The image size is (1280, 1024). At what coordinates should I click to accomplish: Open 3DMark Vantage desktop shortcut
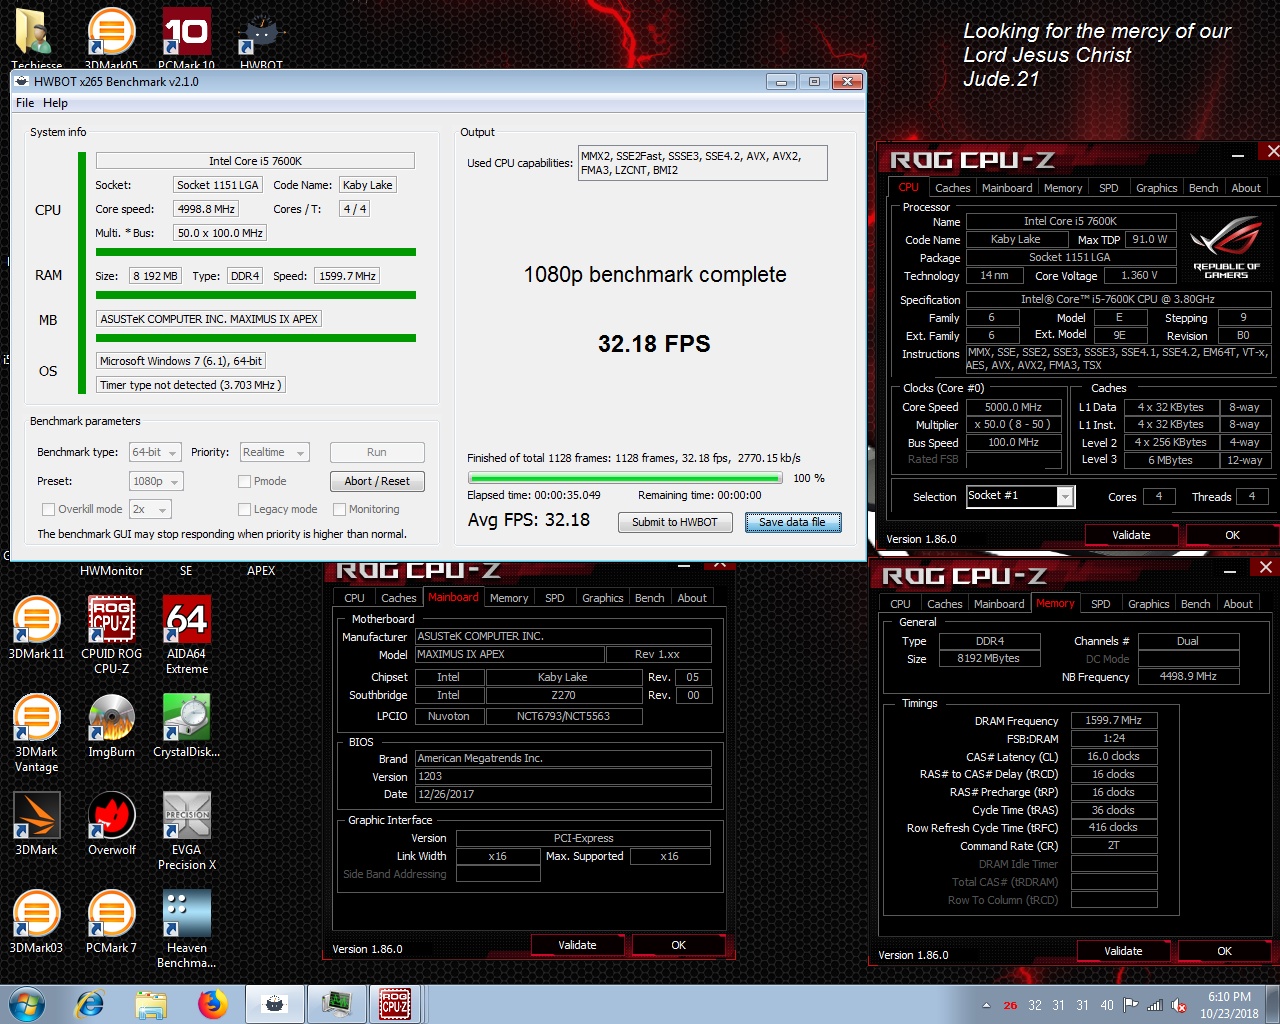pyautogui.click(x=36, y=732)
